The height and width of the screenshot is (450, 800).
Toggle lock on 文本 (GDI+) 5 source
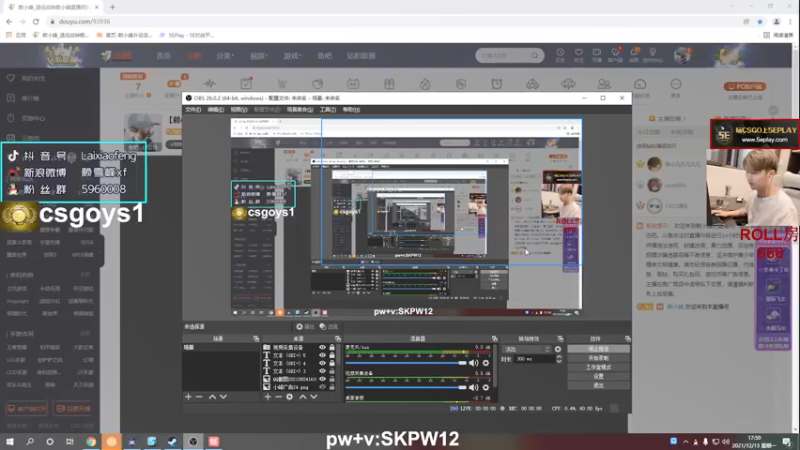332,355
